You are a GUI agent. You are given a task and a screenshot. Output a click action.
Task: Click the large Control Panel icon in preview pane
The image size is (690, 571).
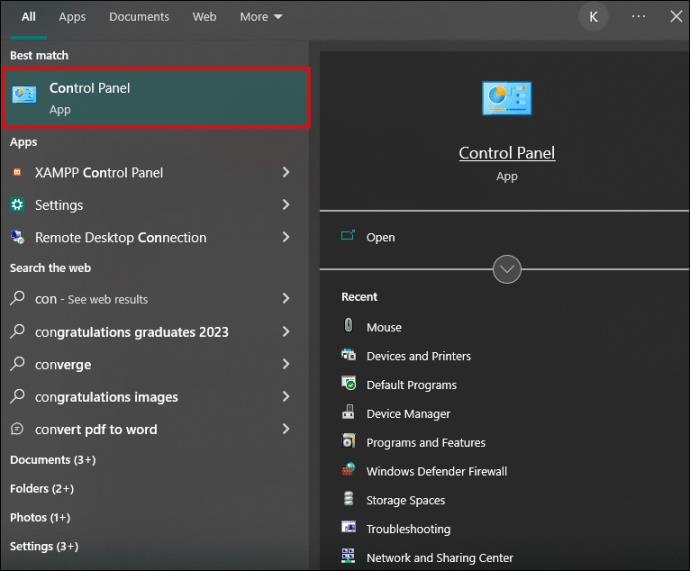(506, 98)
